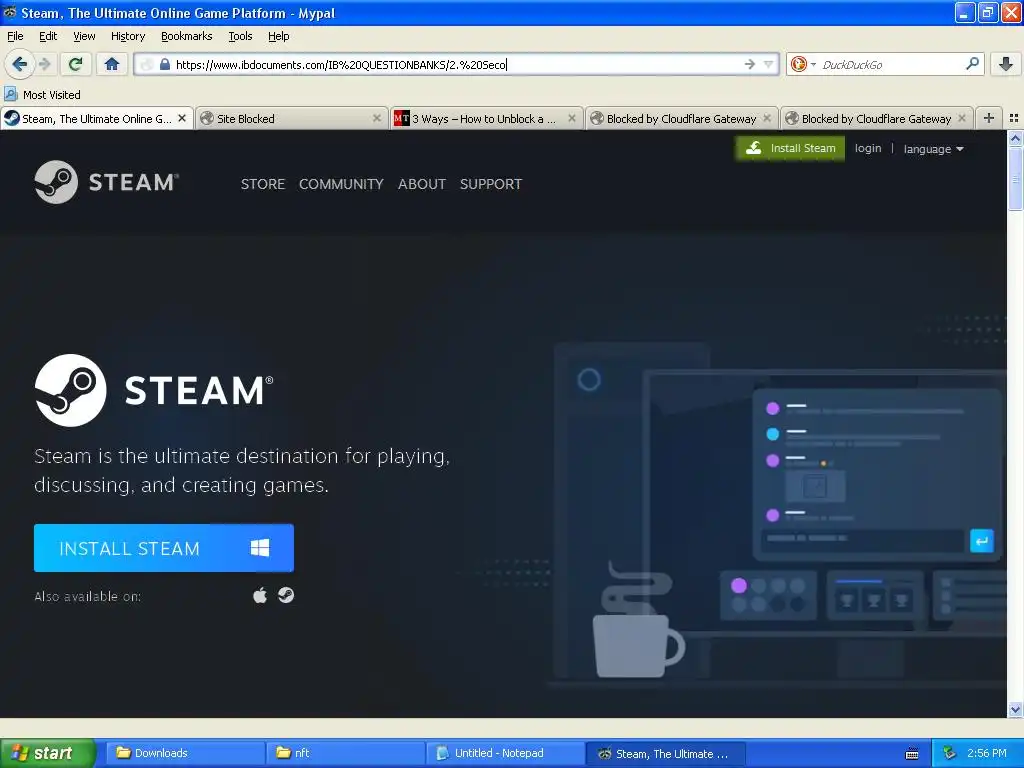Viewport: 1024px width, 768px height.
Task: Open the COMMUNITY navigation link
Action: pos(341,184)
